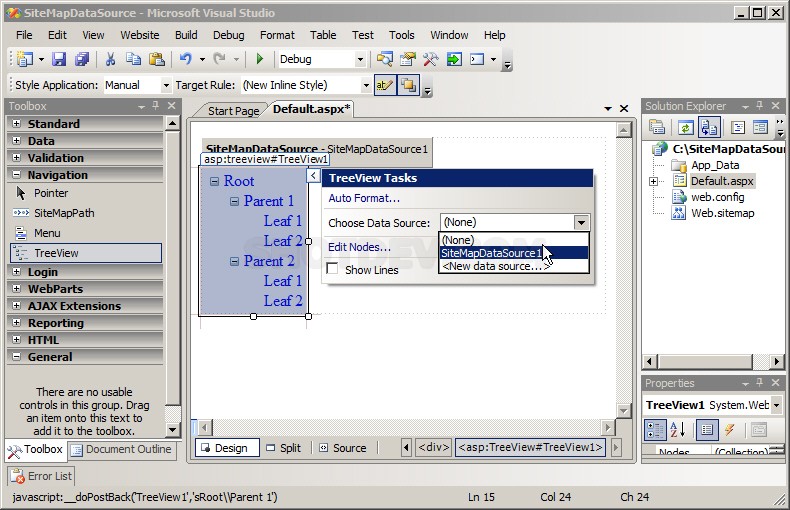Image resolution: width=790 pixels, height=510 pixels.
Task: Click the Cut scissors icon
Action: (110, 60)
